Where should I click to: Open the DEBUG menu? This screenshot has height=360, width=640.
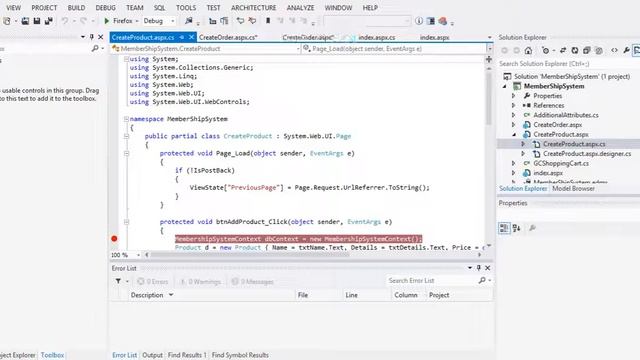[105, 8]
